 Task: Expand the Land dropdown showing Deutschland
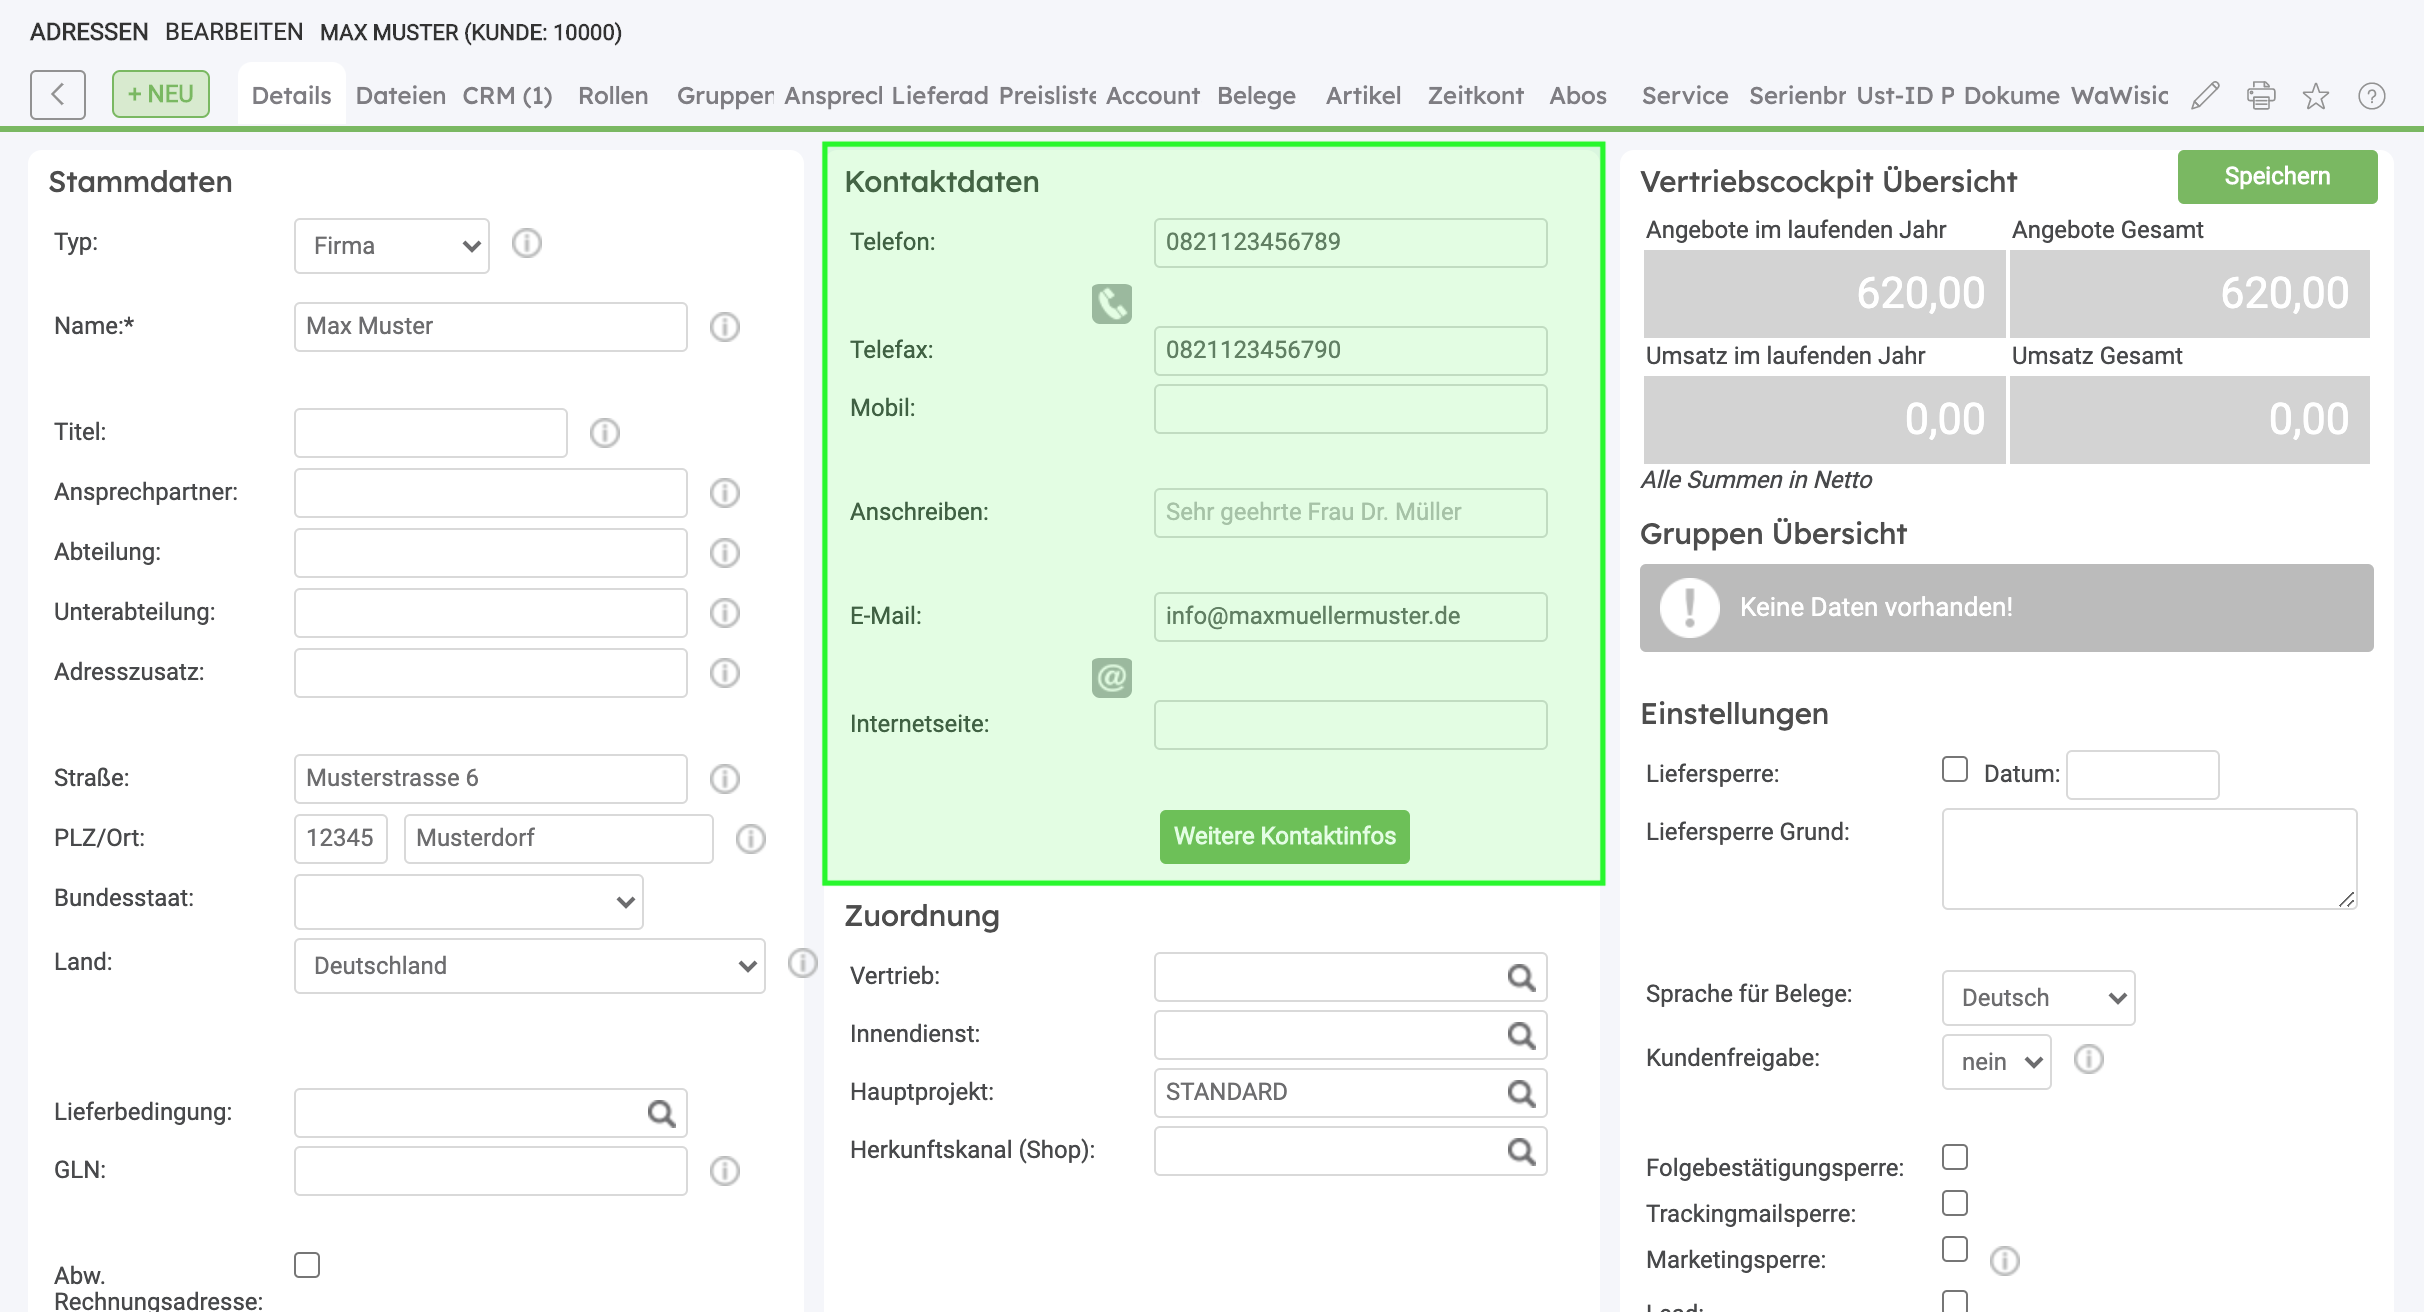click(530, 965)
